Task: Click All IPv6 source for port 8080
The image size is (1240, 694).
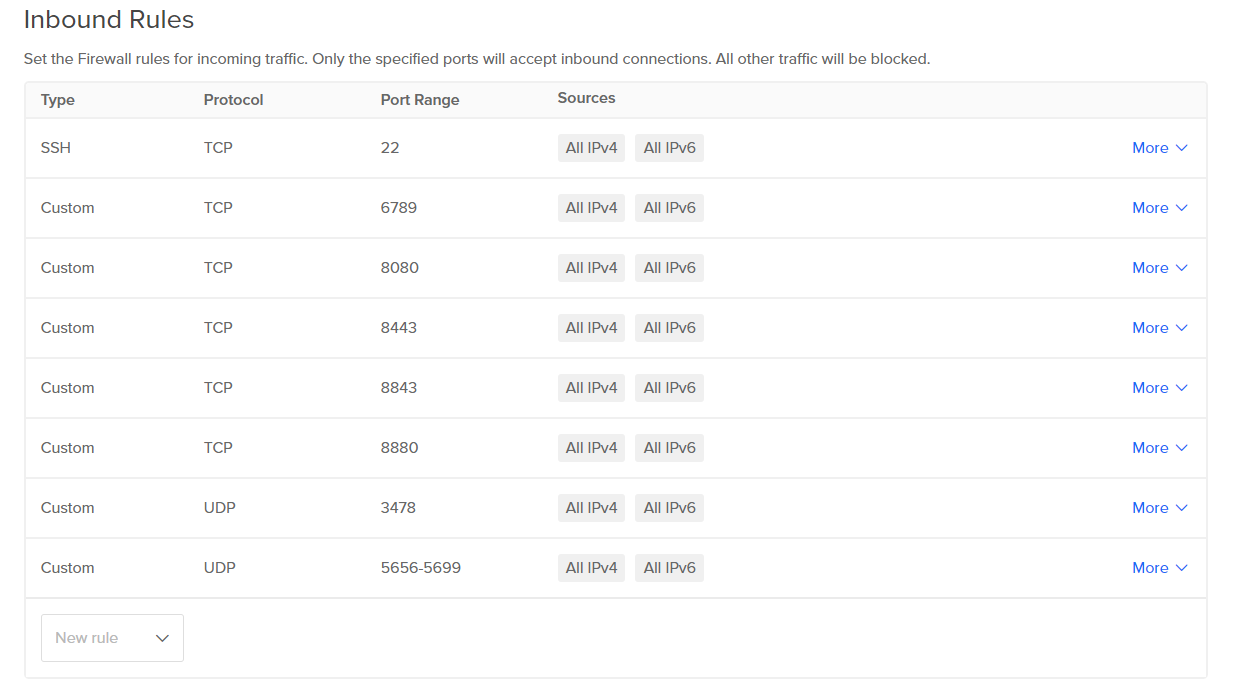Action: coord(669,268)
